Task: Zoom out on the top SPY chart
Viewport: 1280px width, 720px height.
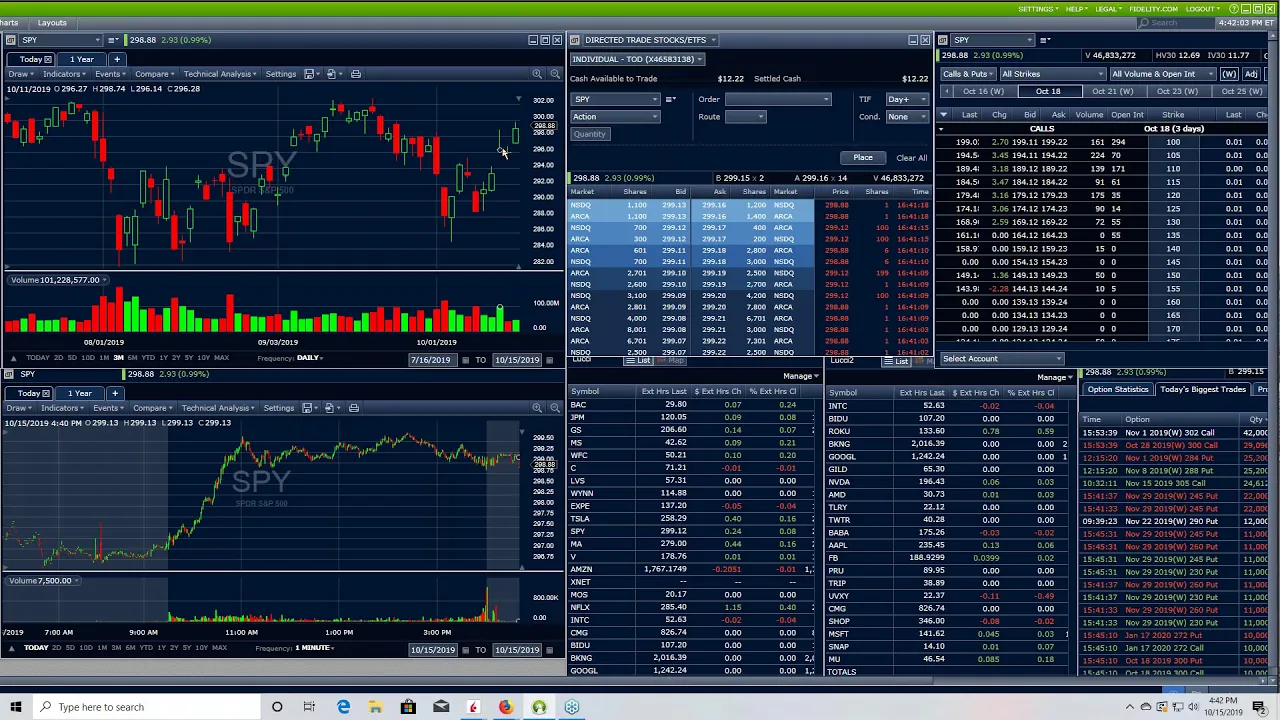Action: 554,74
